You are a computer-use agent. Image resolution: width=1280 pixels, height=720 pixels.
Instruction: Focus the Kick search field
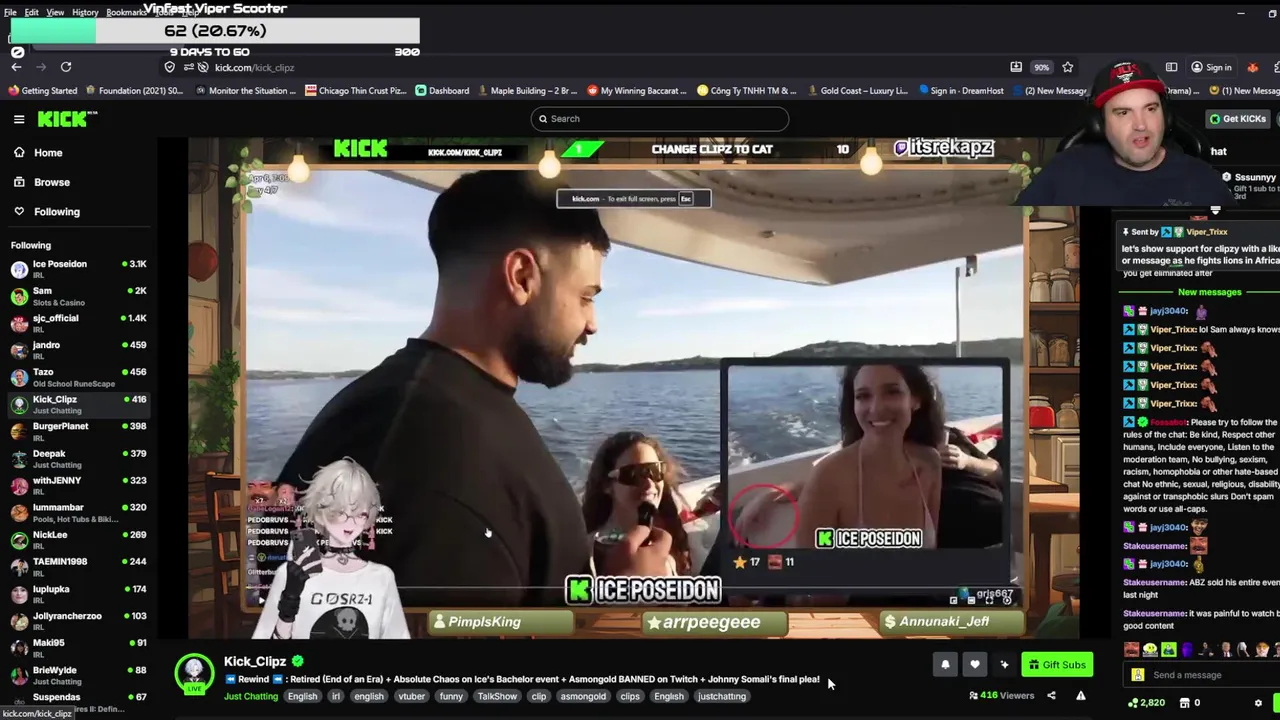pyautogui.click(x=660, y=118)
